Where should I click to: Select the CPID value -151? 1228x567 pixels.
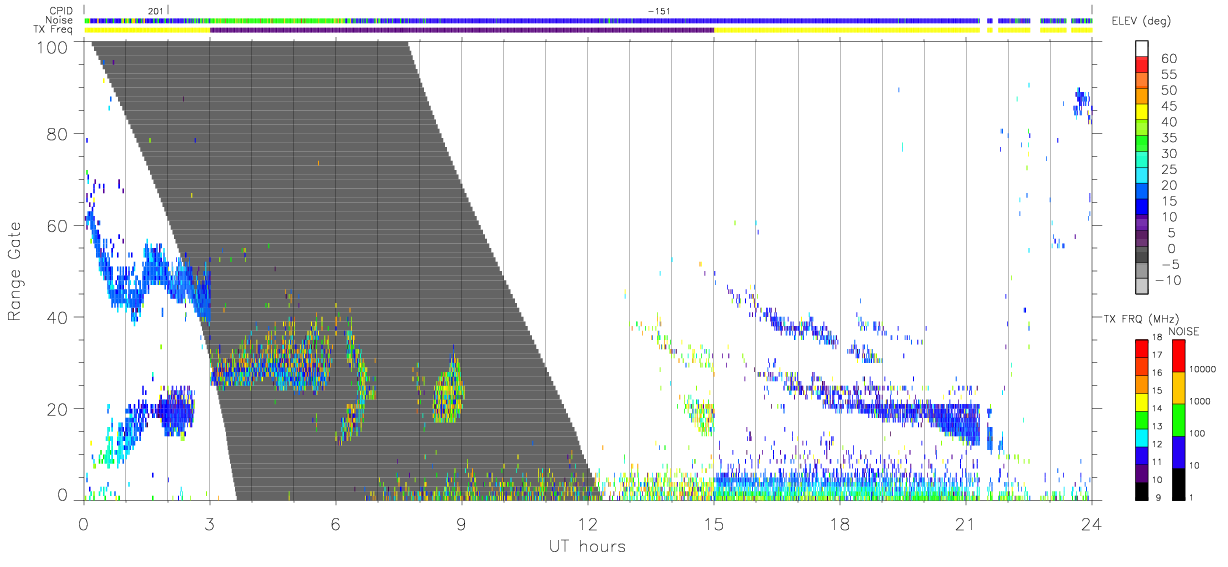658,10
